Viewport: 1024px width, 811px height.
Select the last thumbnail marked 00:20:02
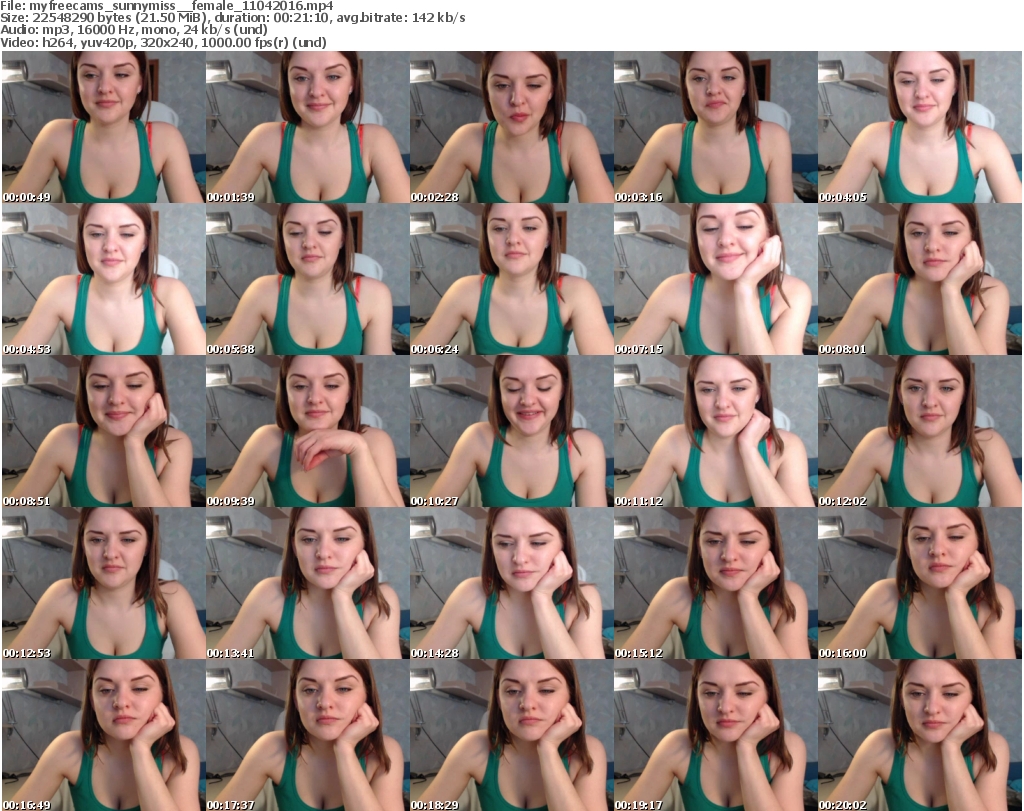click(919, 734)
